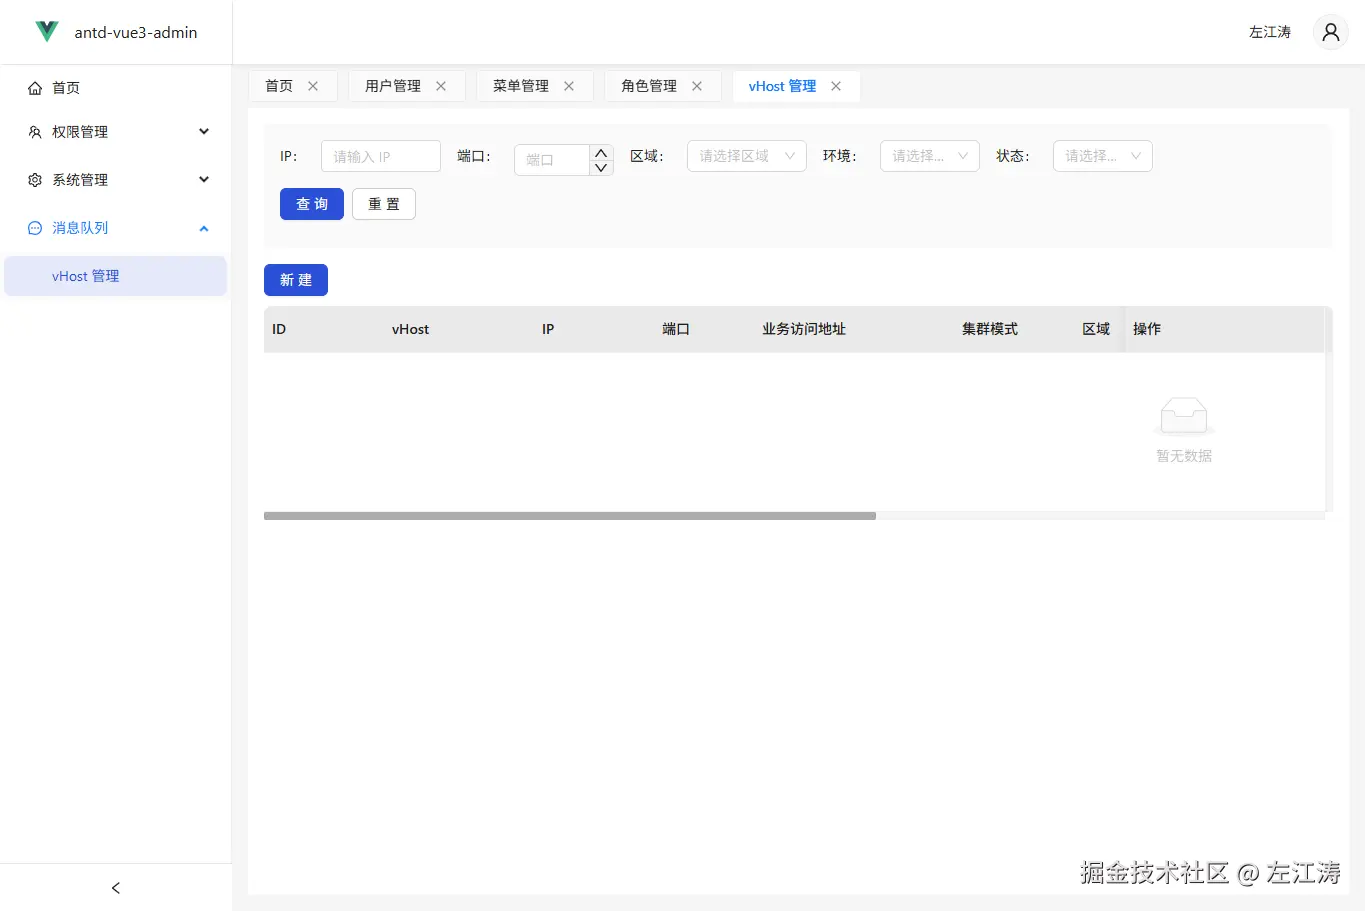Expand the 权限管理 menu section

point(203,131)
